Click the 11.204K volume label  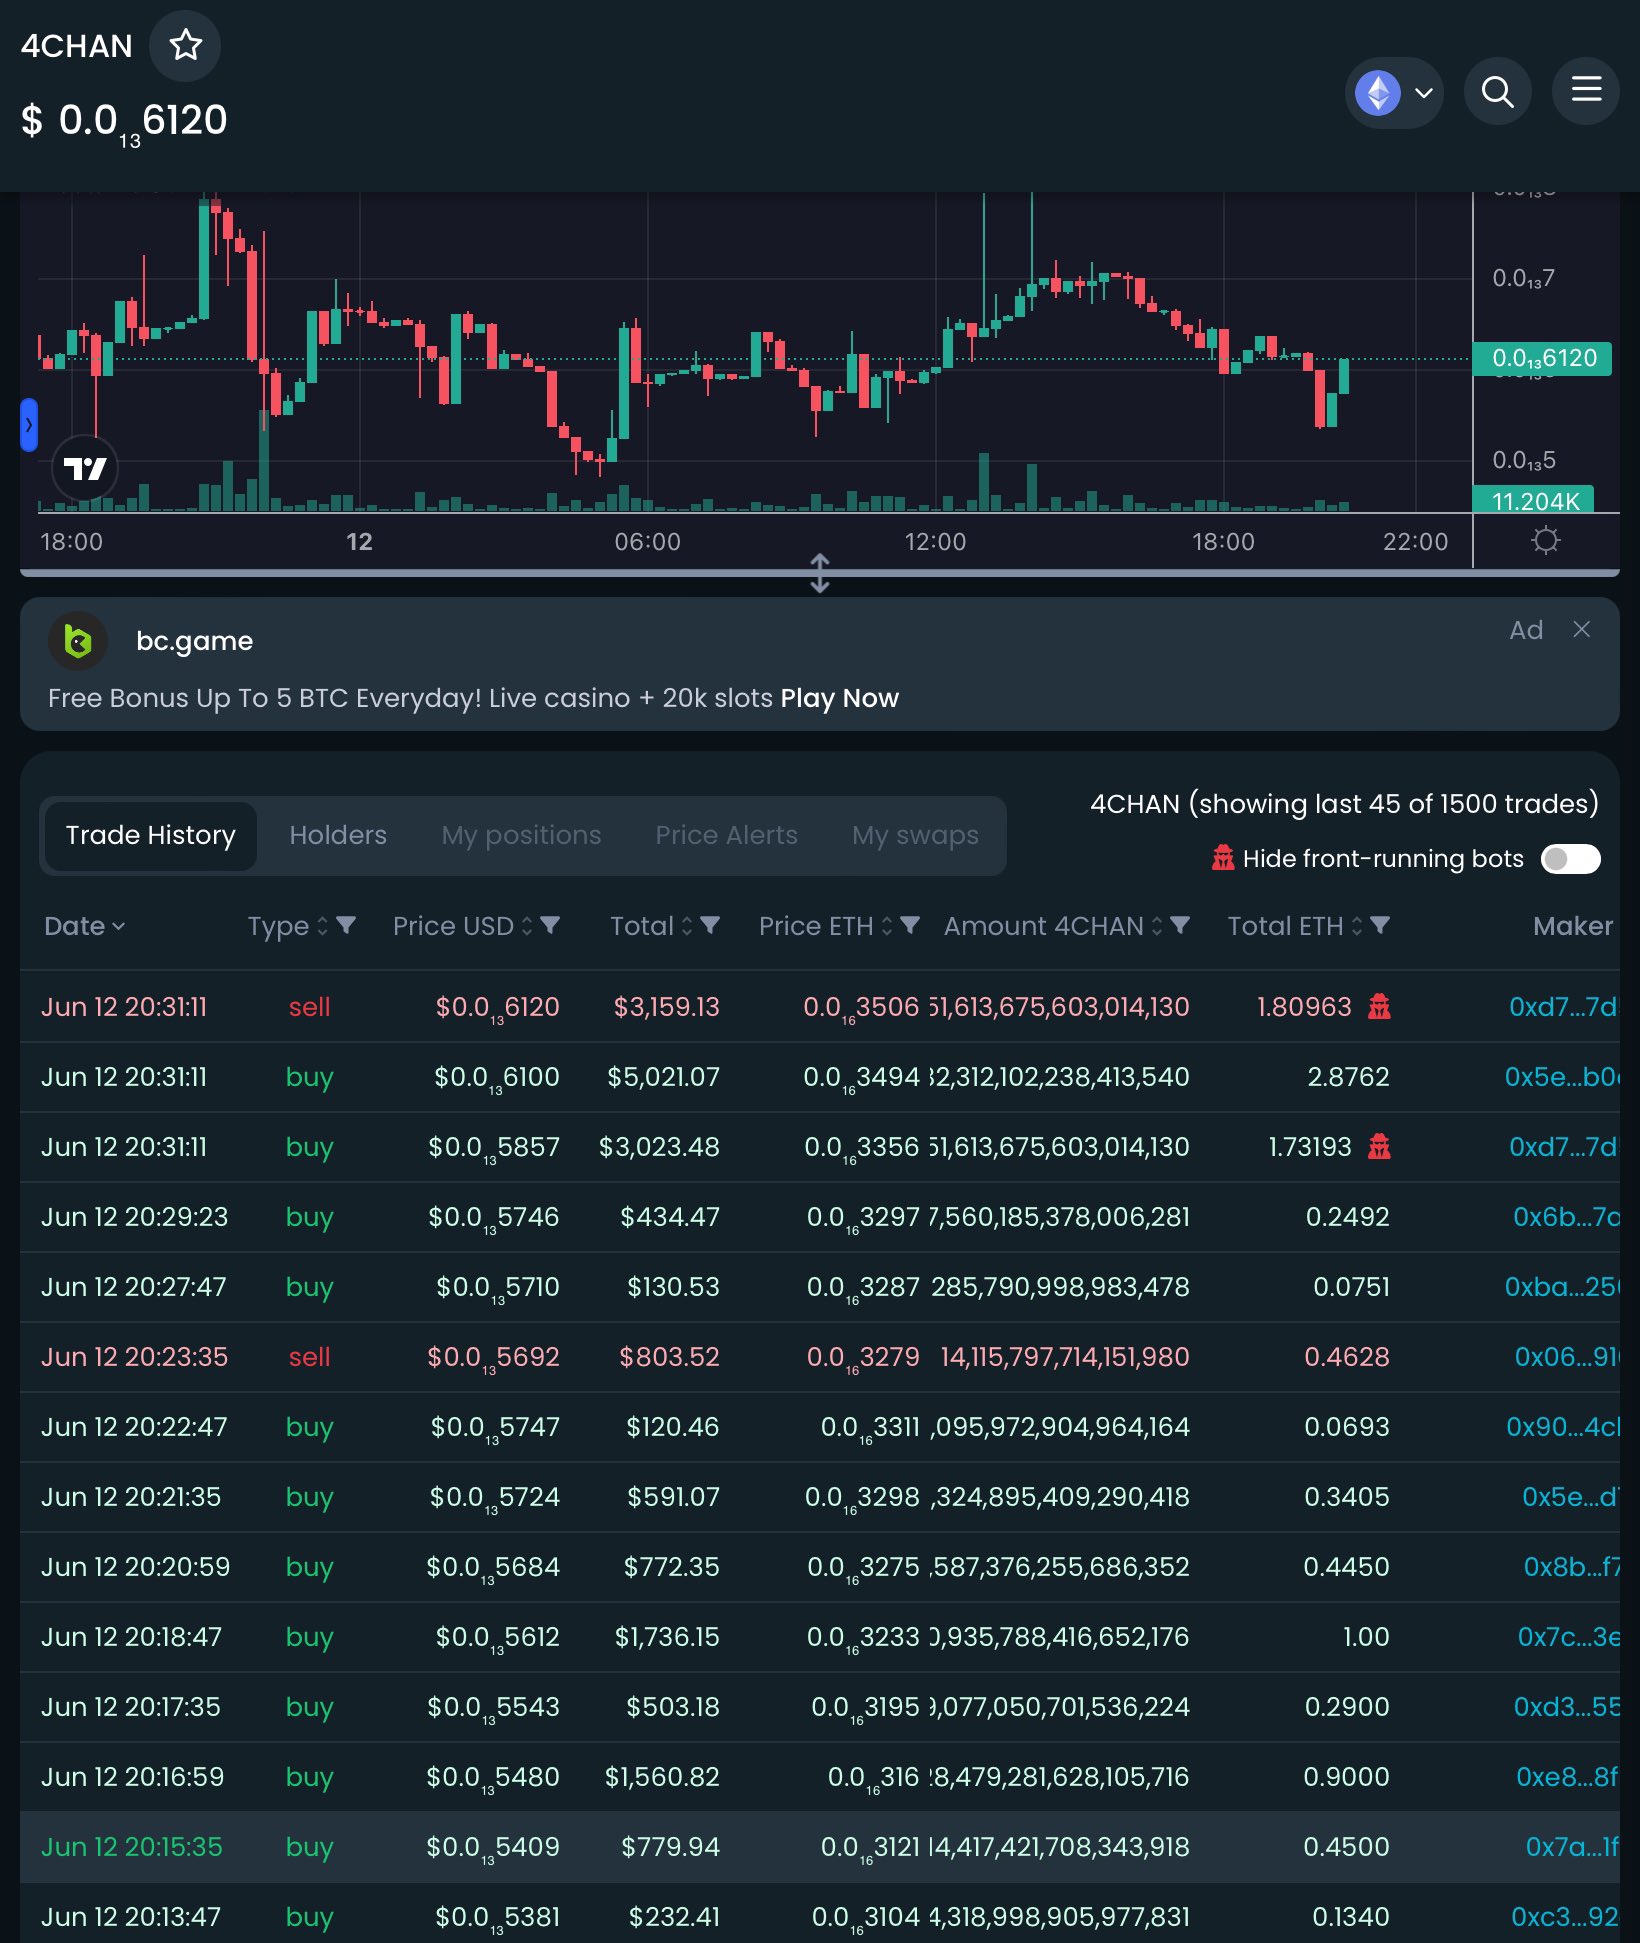coord(1534,500)
